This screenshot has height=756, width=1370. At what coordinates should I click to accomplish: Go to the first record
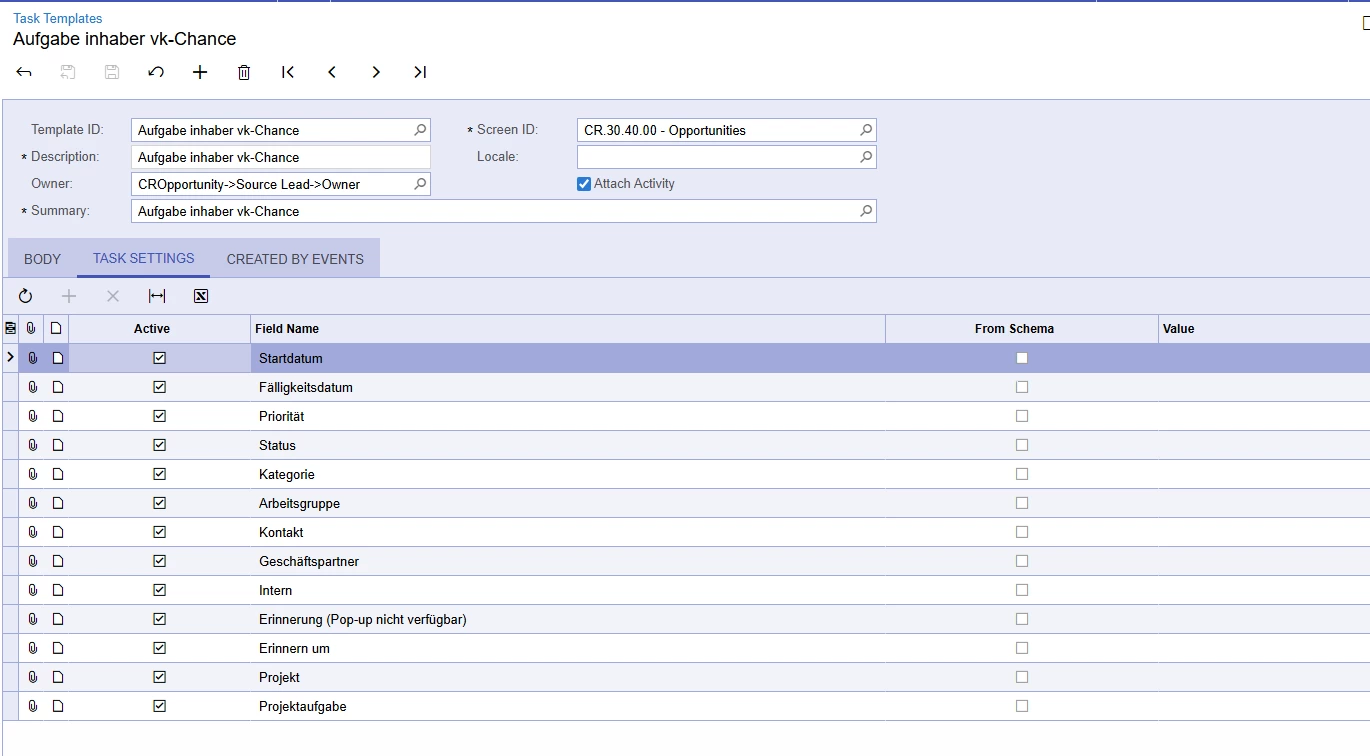pos(288,72)
